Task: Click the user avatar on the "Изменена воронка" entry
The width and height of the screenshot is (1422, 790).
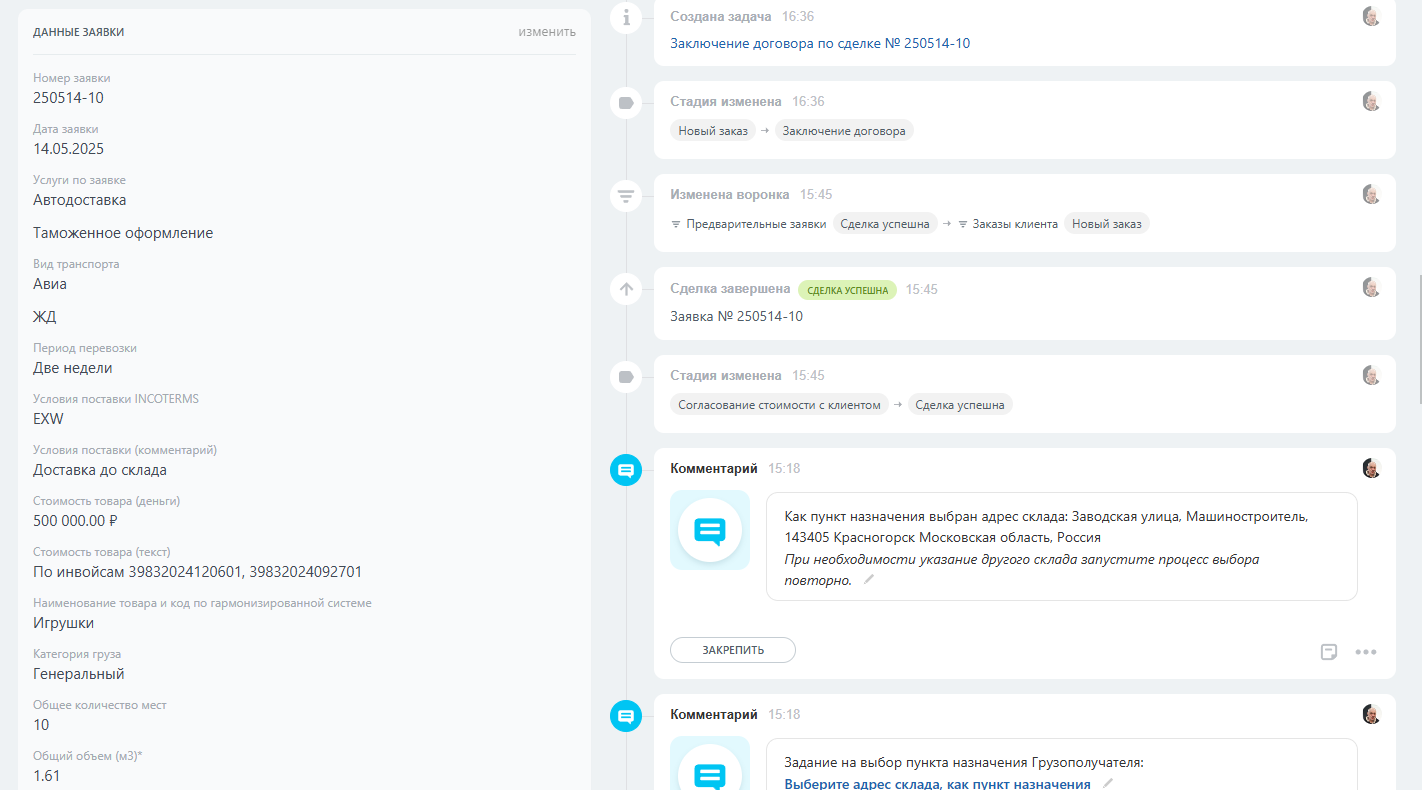Action: 1371,194
